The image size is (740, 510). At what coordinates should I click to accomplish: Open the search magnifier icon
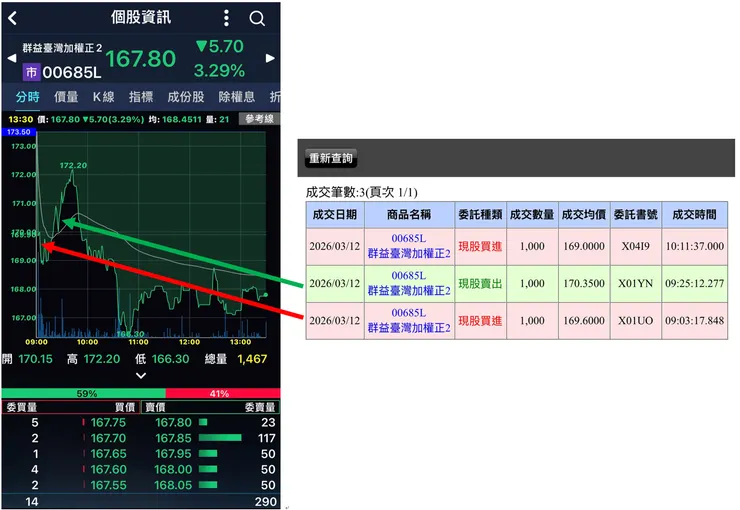click(257, 18)
